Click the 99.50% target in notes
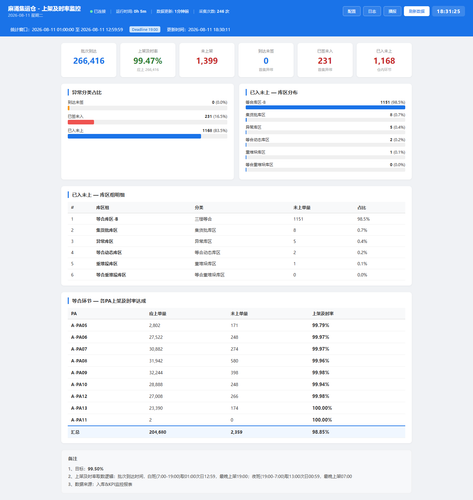The width and height of the screenshot is (473, 500). pos(95,469)
